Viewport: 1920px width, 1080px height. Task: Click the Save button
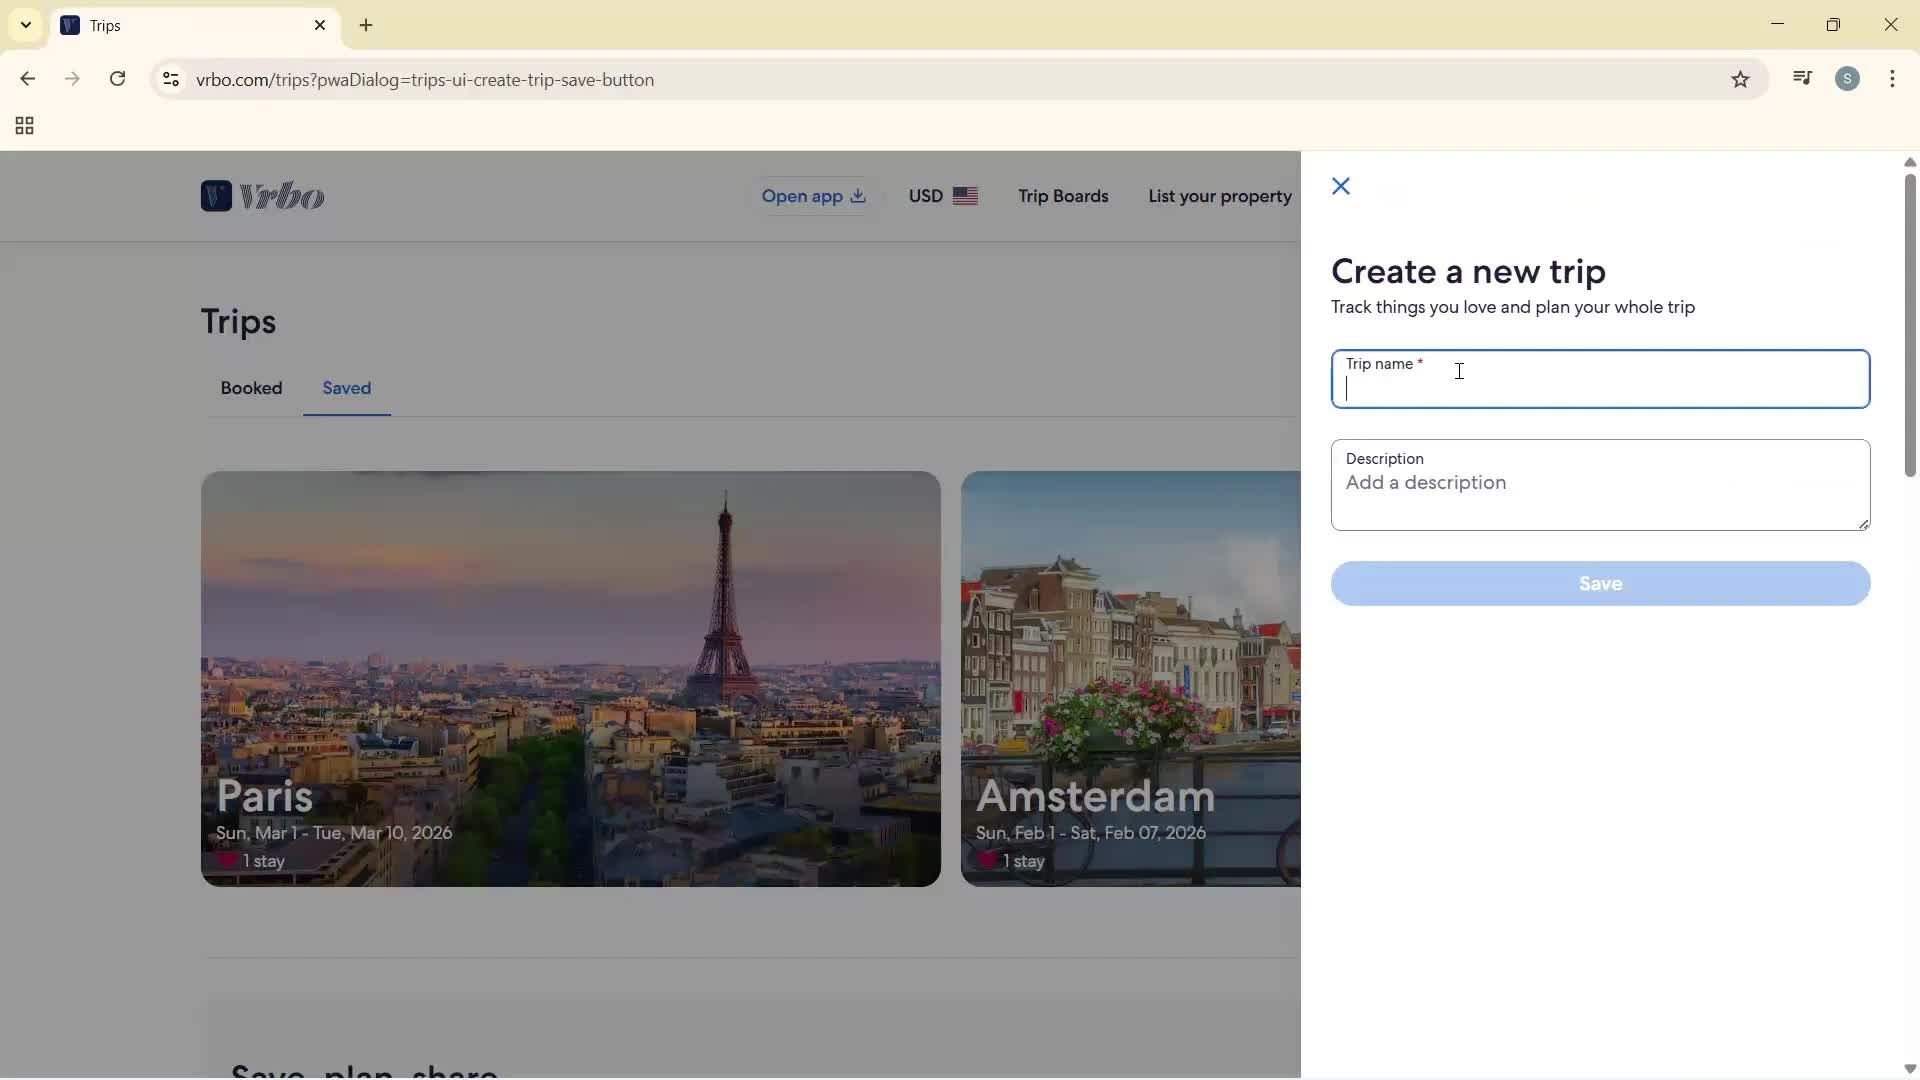(1599, 583)
